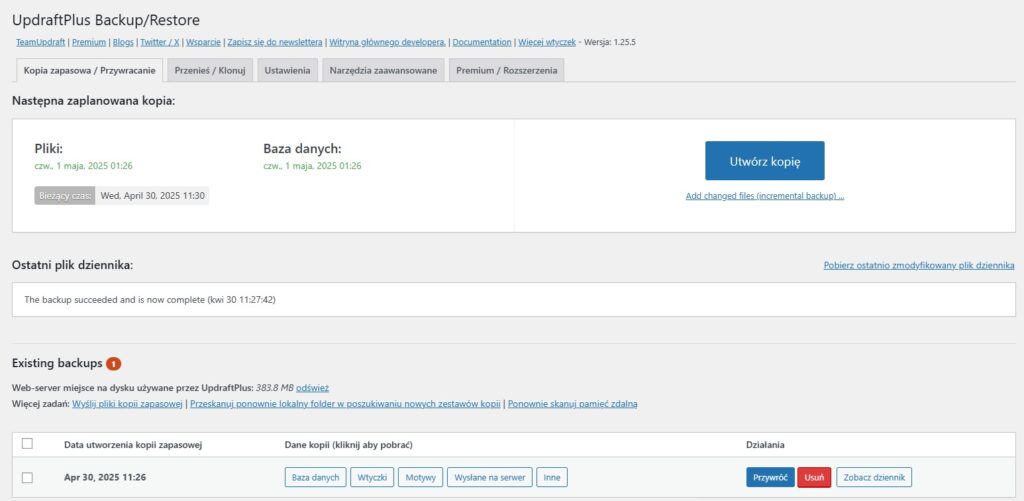This screenshot has width=1024, height=501.
Task: Go to Narzędzia zaawansowane tab
Action: (383, 71)
